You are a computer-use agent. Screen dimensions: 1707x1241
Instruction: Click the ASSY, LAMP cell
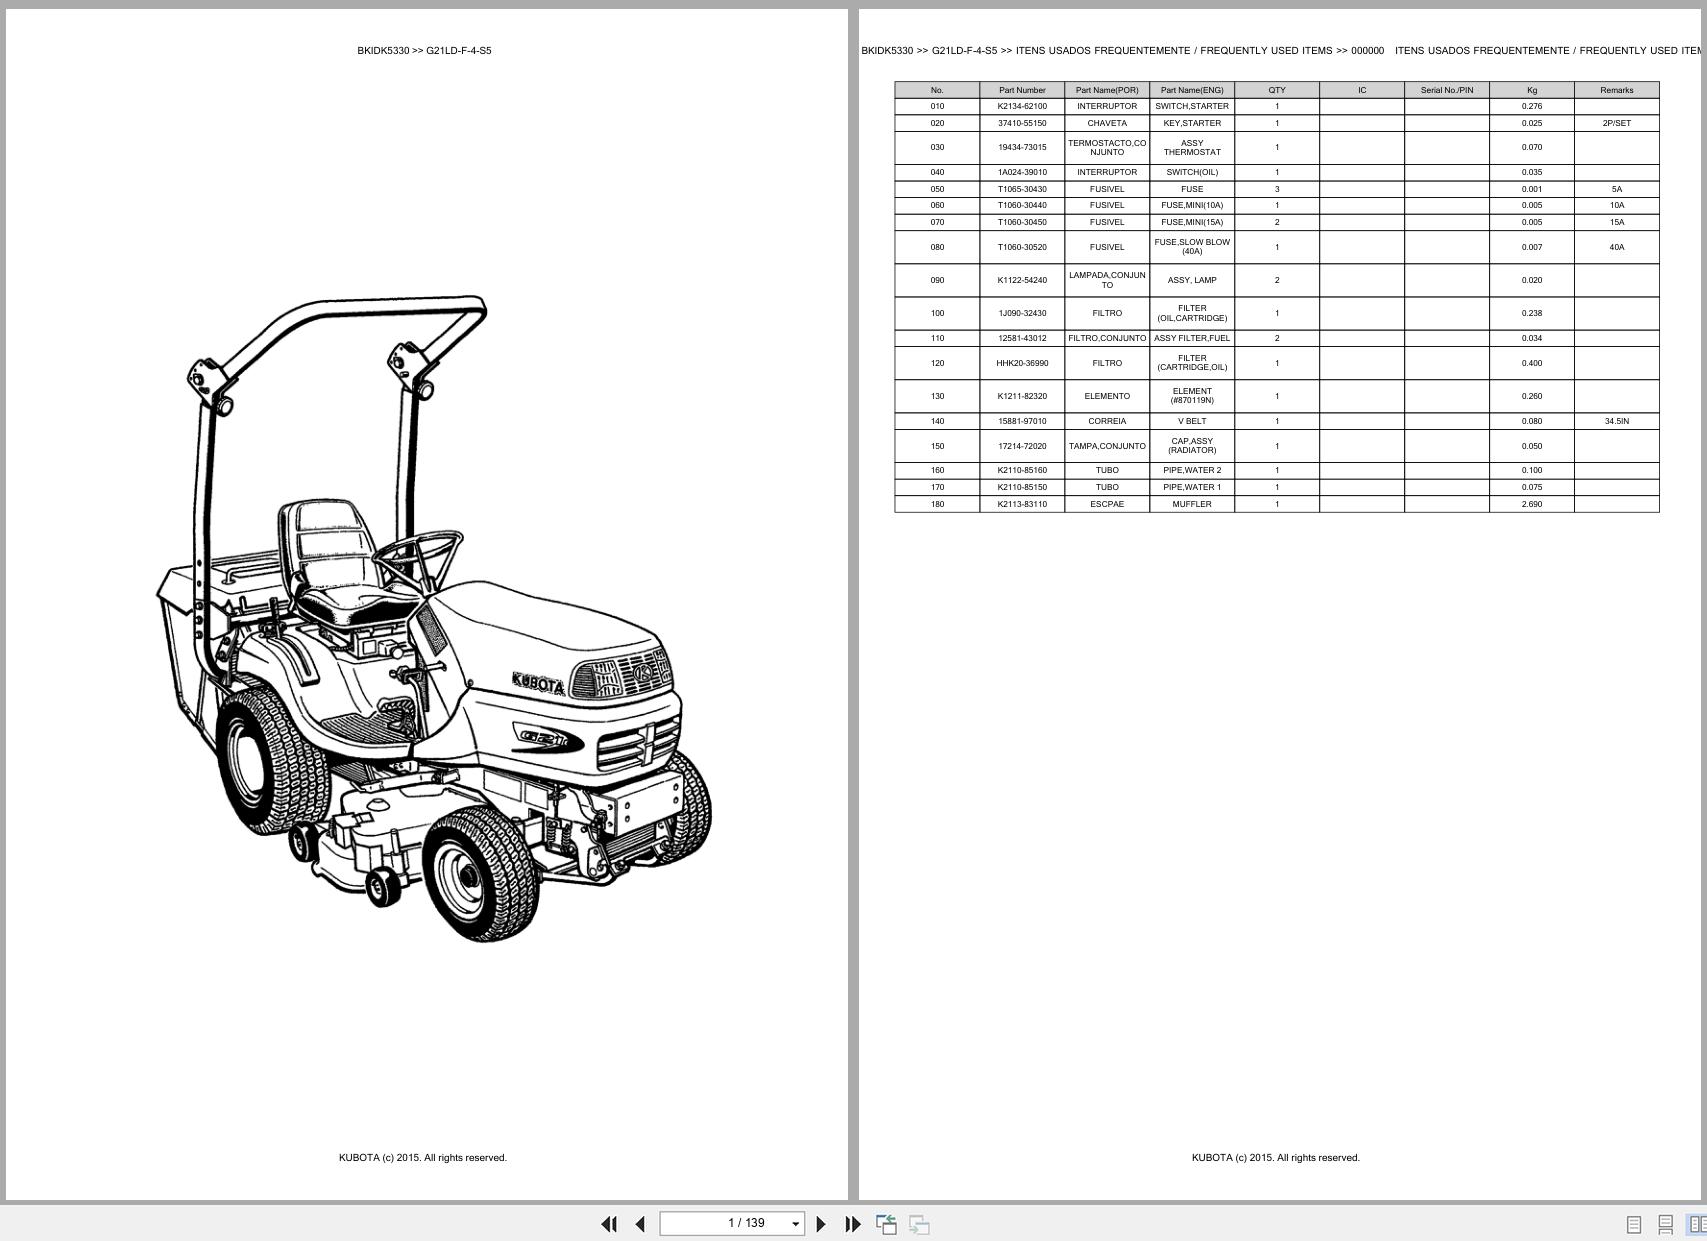point(1192,280)
